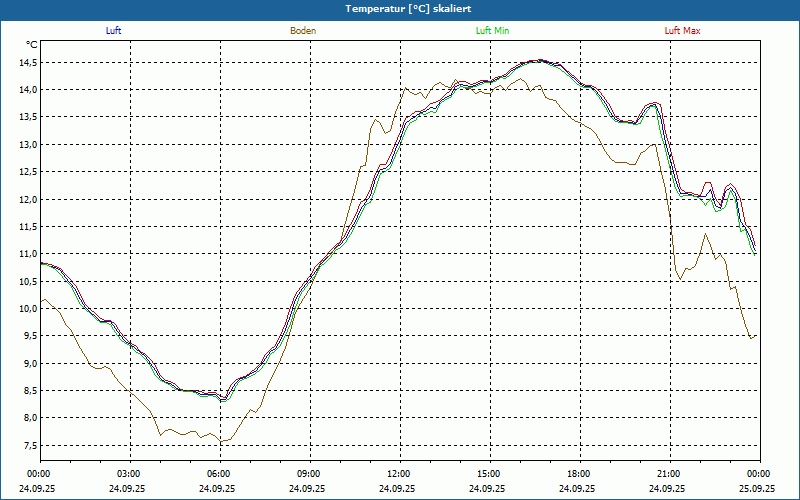Click the 21:00 time axis label
This screenshot has width=800, height=500.
(x=670, y=474)
